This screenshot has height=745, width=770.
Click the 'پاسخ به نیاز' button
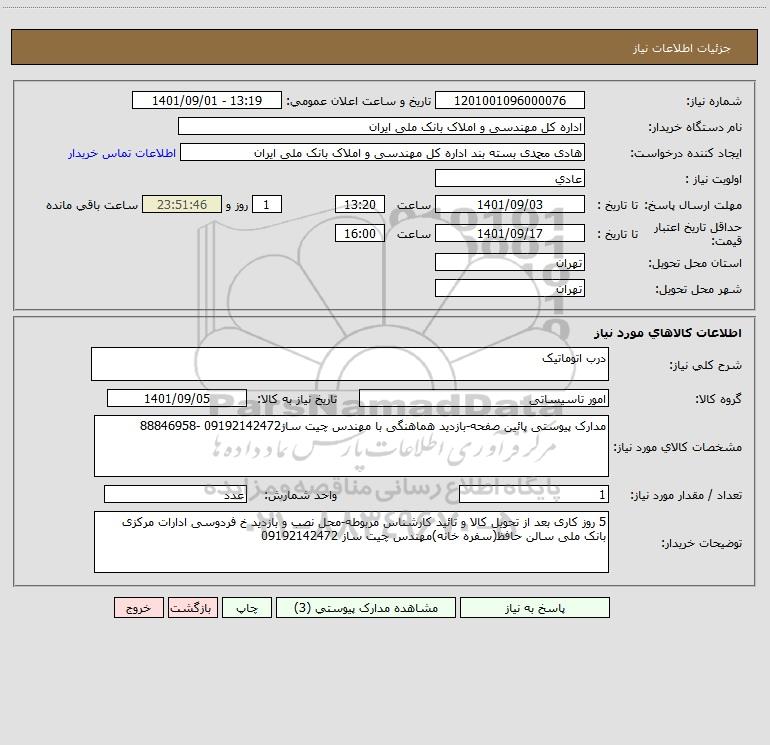pos(535,607)
